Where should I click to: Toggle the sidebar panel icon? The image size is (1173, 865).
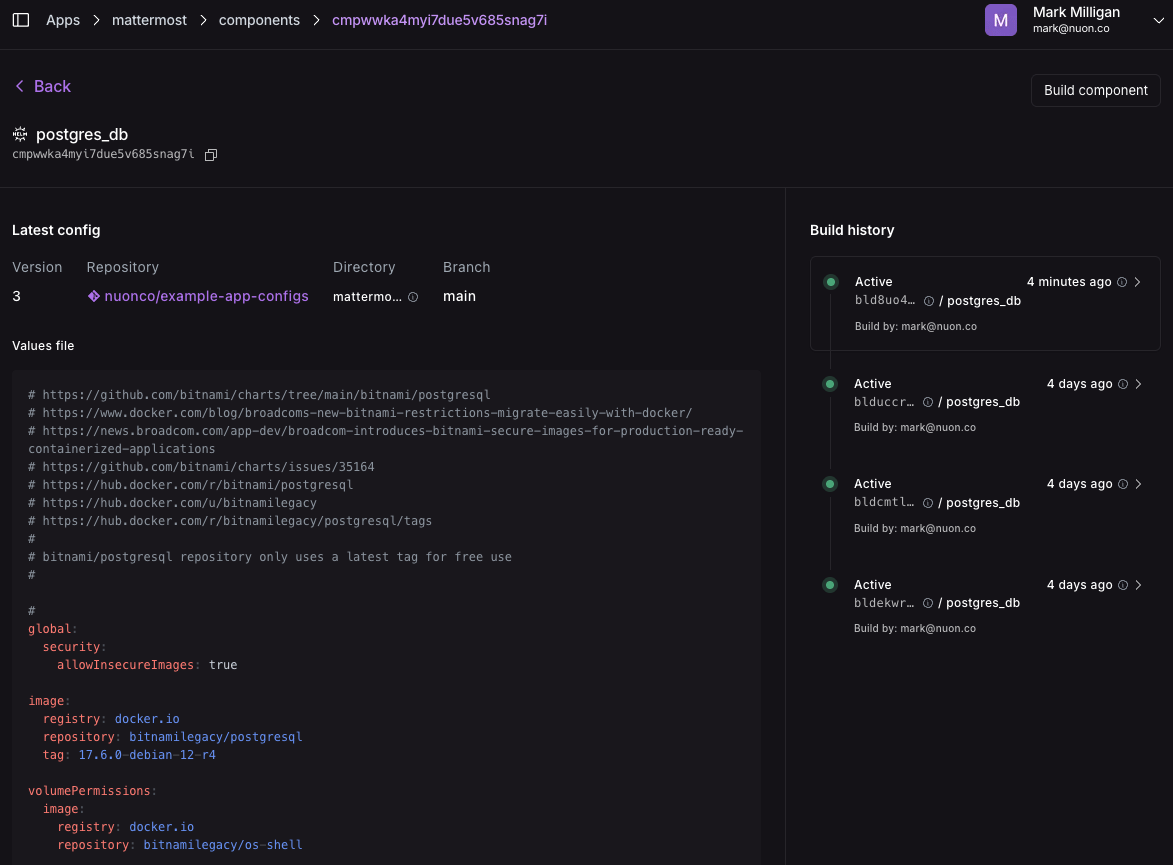click(21, 20)
